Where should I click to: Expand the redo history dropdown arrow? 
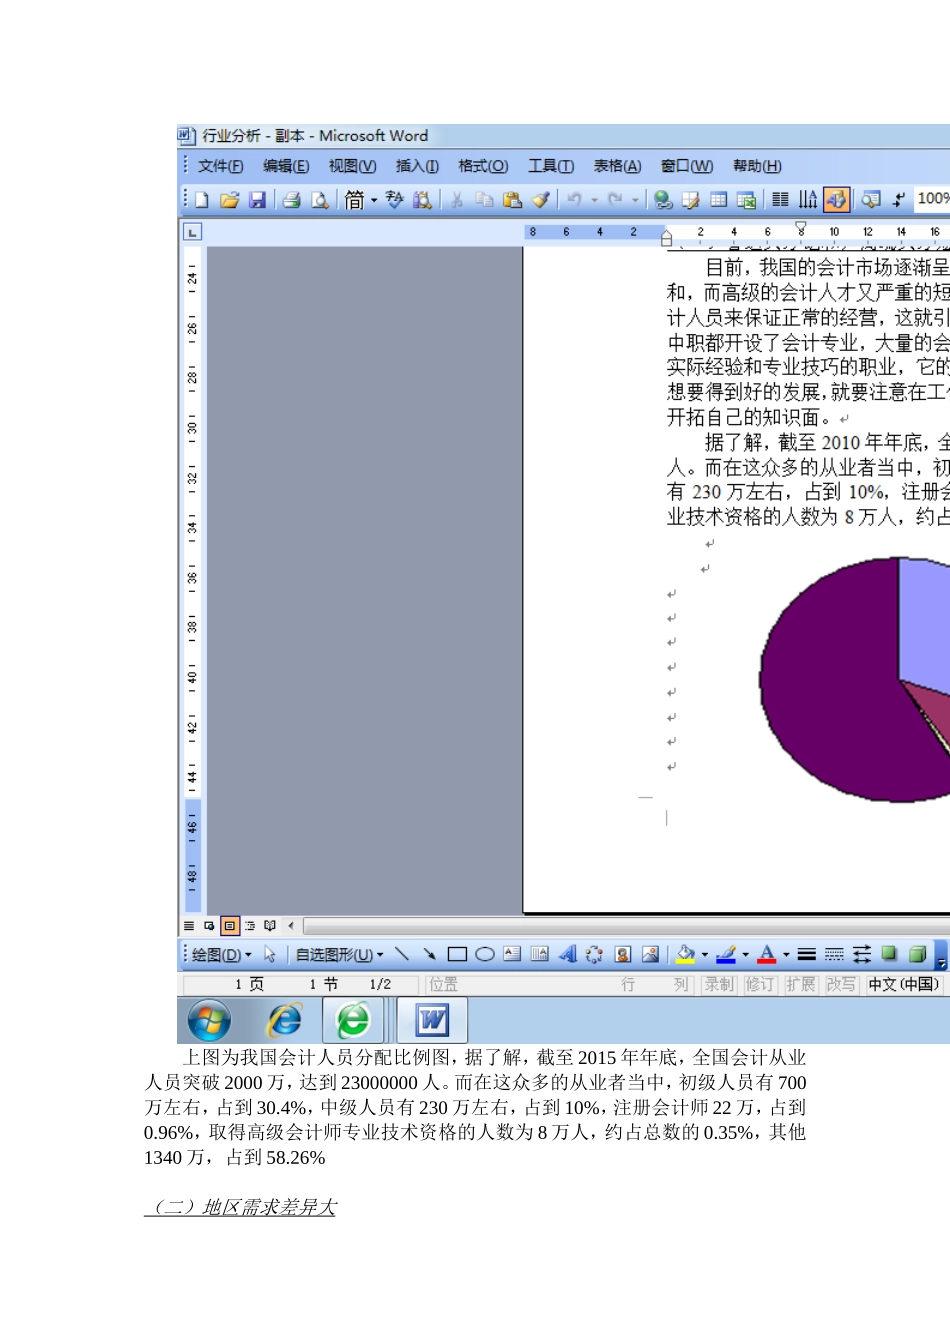635,200
